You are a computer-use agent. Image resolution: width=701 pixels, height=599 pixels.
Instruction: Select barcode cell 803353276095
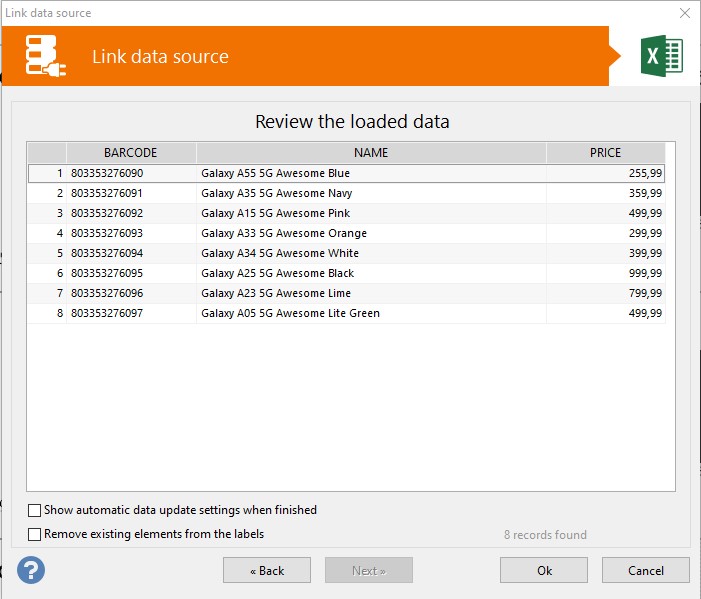[x=131, y=273]
